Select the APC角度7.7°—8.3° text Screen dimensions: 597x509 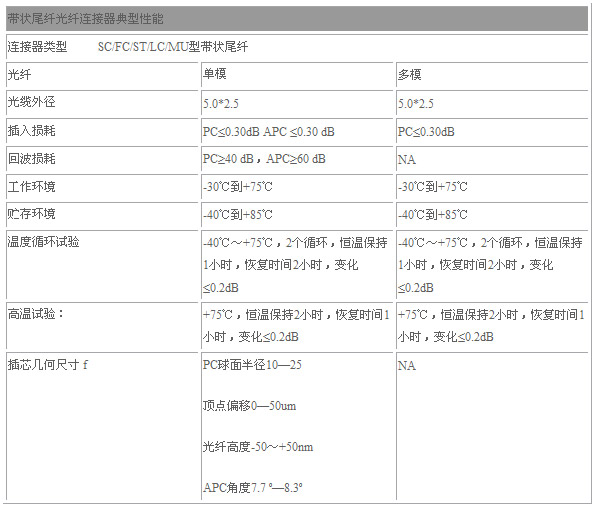(253, 487)
